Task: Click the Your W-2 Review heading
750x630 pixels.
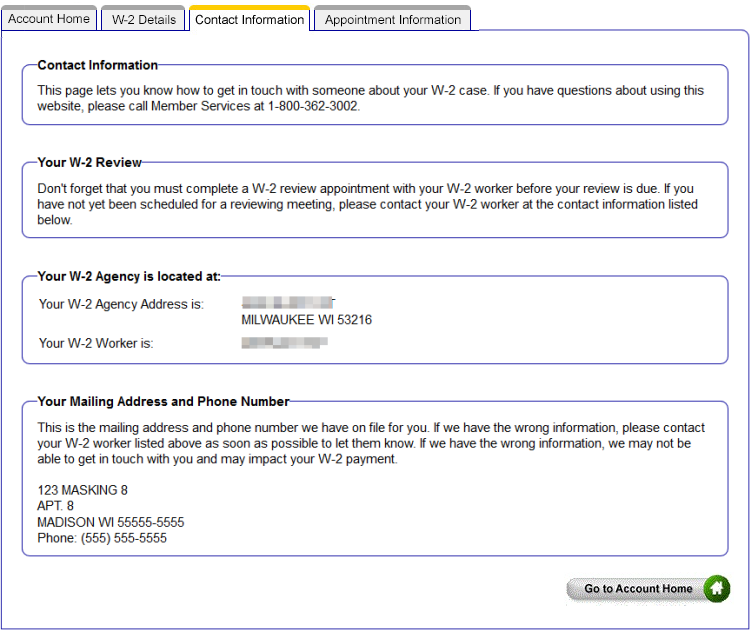Action: pyautogui.click(x=90, y=162)
